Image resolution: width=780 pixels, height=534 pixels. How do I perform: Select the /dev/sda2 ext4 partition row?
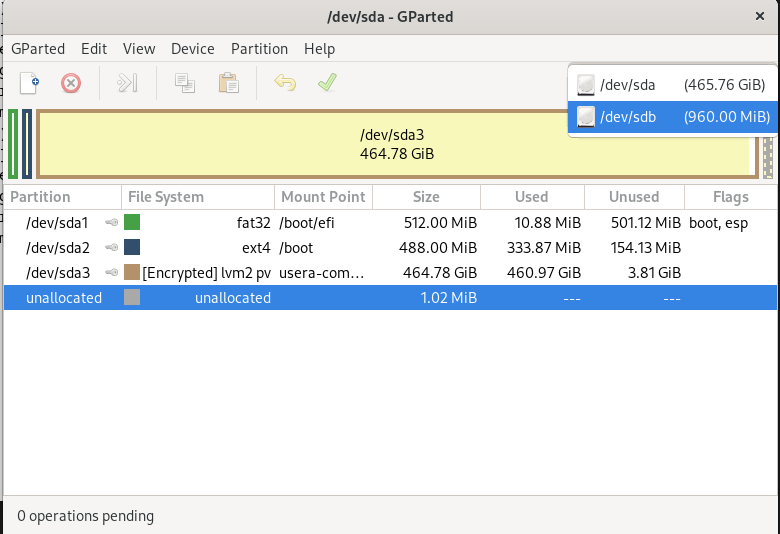click(x=300, y=247)
